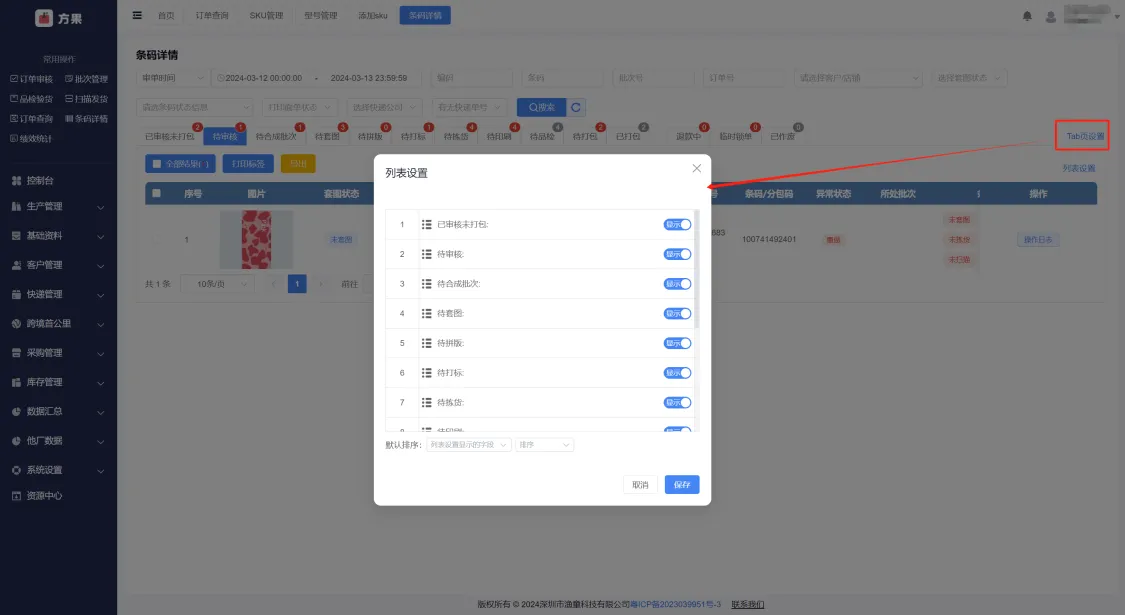This screenshot has height=615, width=1125.
Task: Open the customer/shop selection dropdown
Action: (858, 78)
